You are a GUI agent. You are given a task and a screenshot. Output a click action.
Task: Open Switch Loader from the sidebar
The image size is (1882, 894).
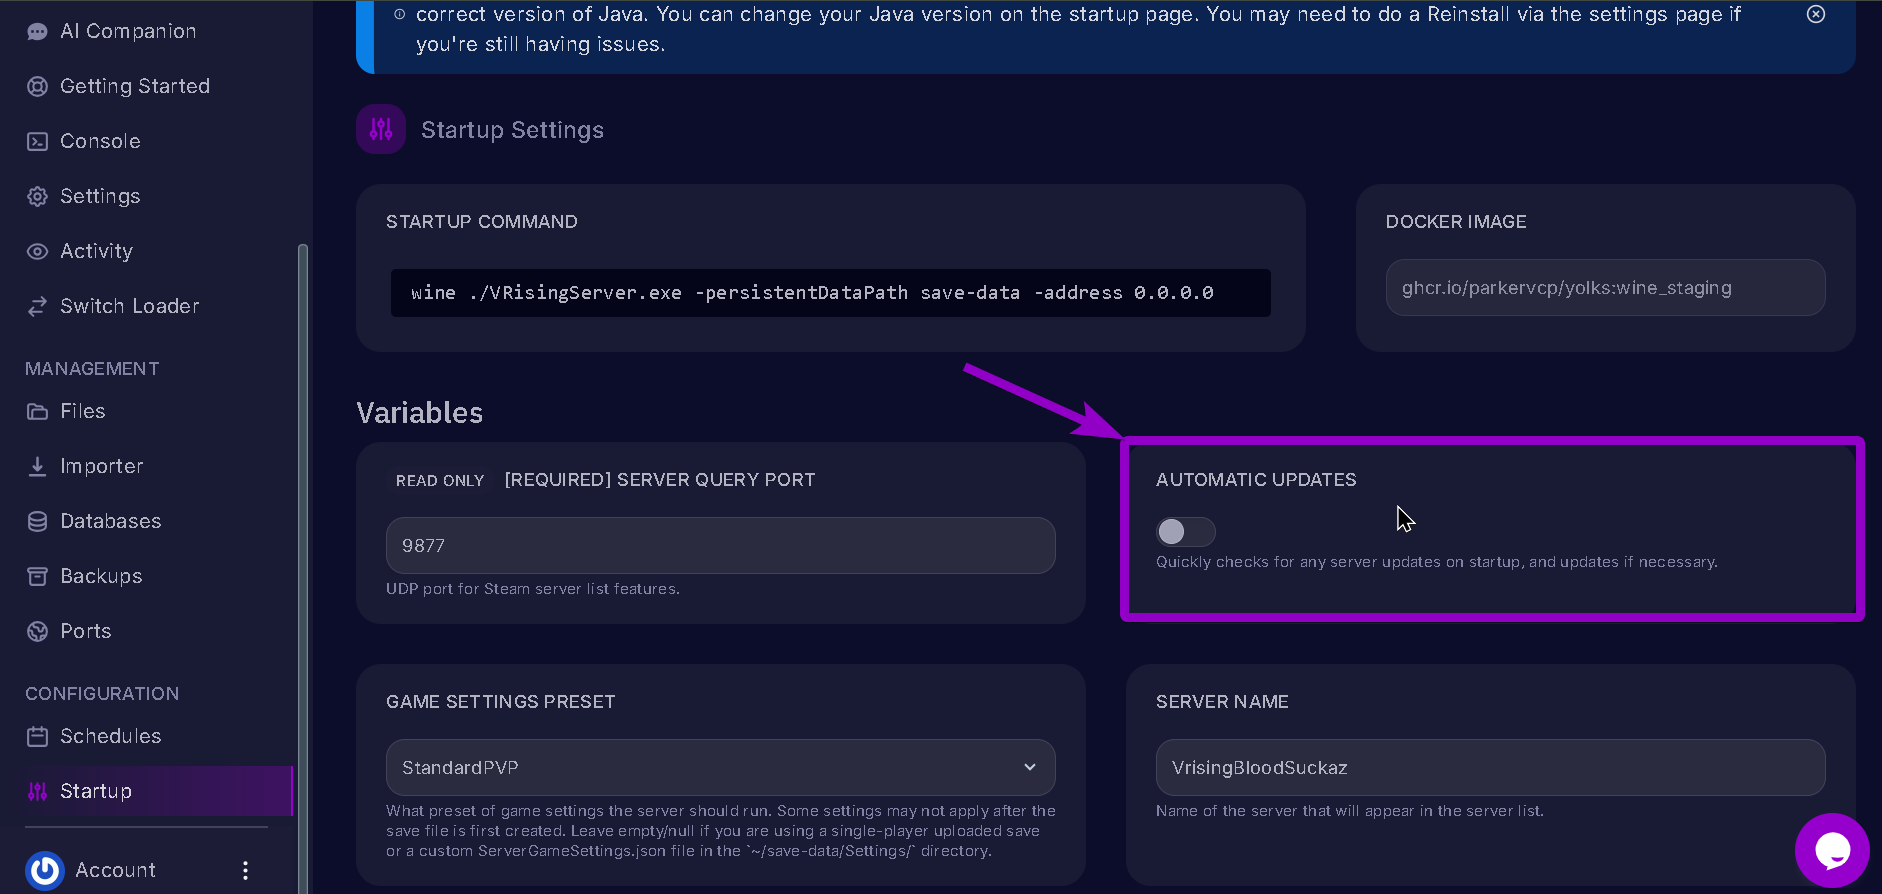pyautogui.click(x=129, y=305)
